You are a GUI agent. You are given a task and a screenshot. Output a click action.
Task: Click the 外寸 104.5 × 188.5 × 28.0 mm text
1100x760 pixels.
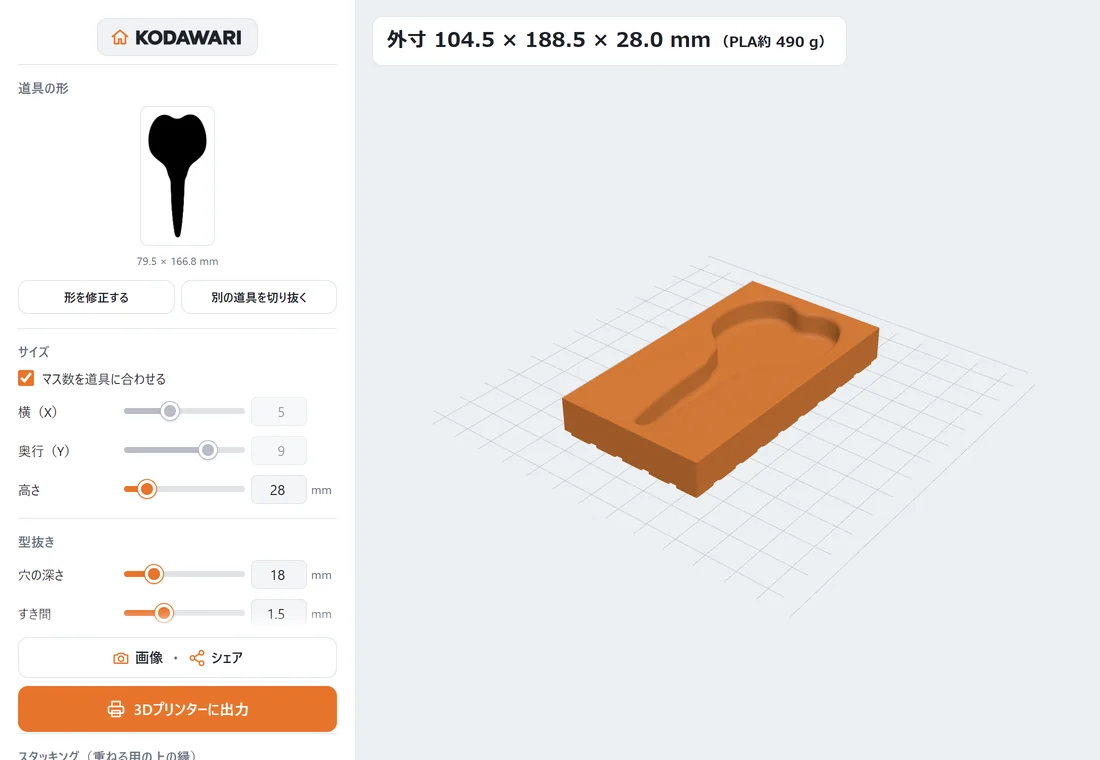click(549, 40)
